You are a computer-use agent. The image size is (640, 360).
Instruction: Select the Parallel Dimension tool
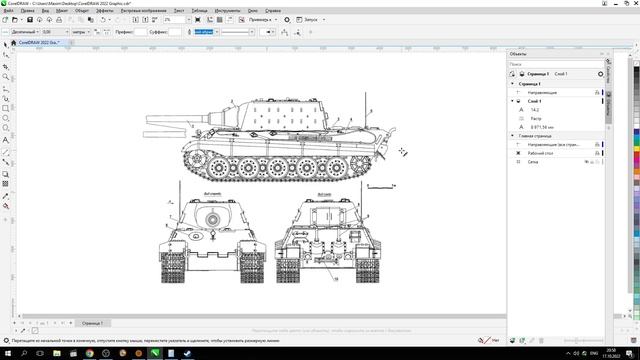(x=6, y=152)
